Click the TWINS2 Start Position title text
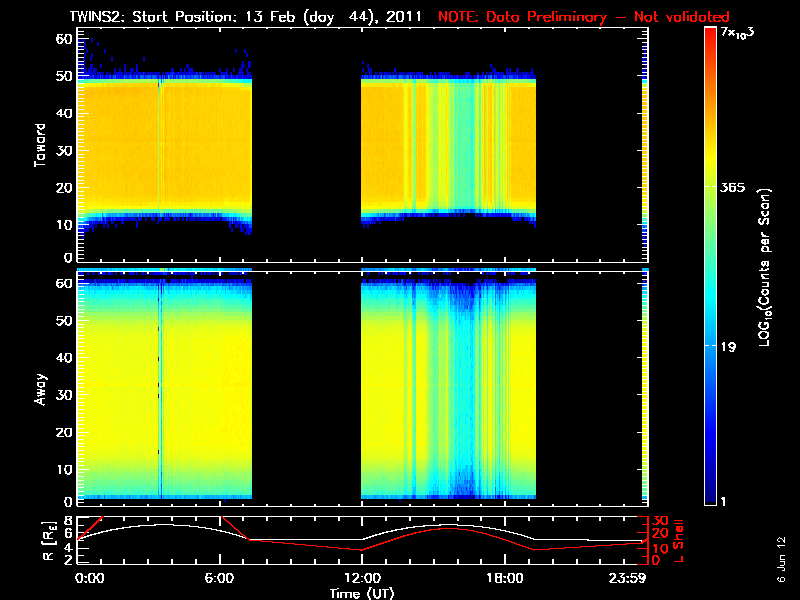This screenshot has height=600, width=800. click(246, 17)
